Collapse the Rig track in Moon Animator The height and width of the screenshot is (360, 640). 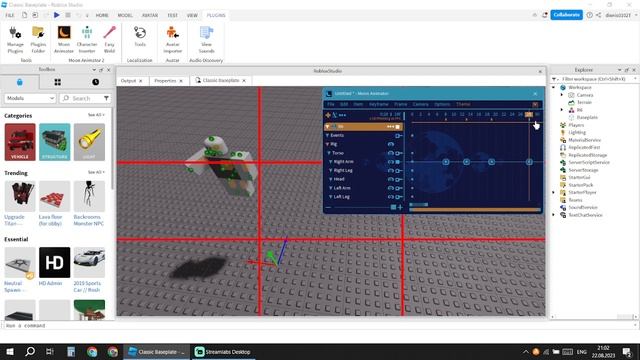point(327,144)
